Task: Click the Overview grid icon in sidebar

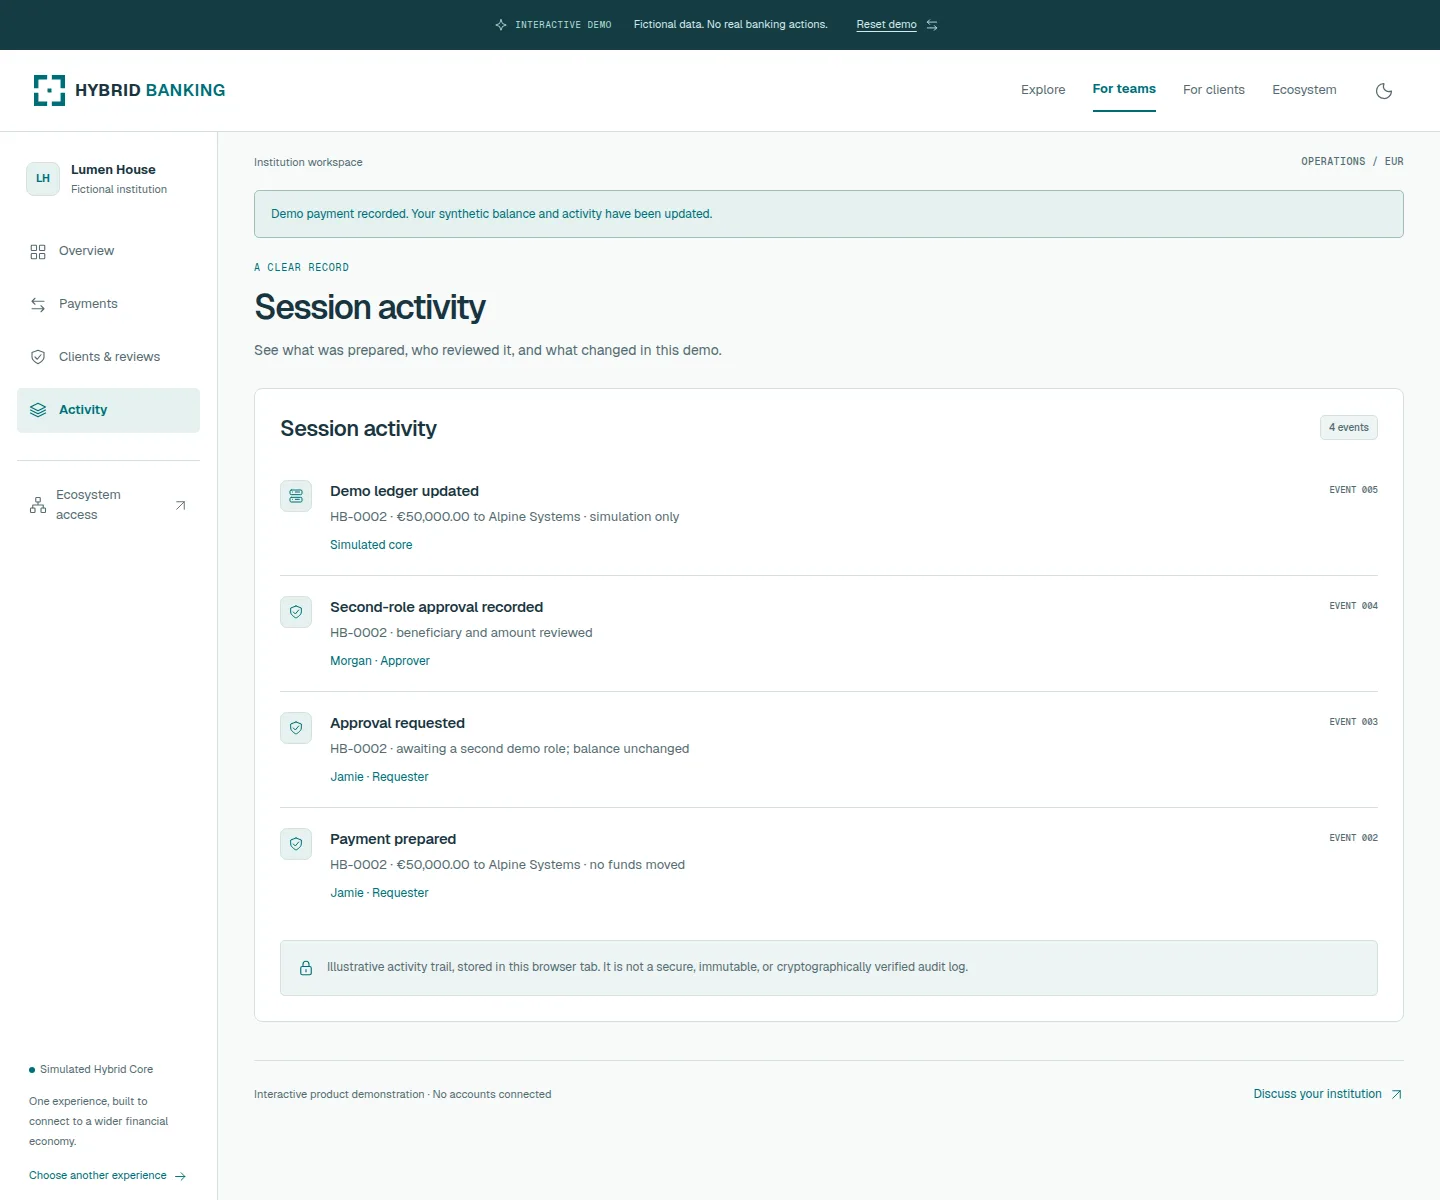Action: click(38, 252)
